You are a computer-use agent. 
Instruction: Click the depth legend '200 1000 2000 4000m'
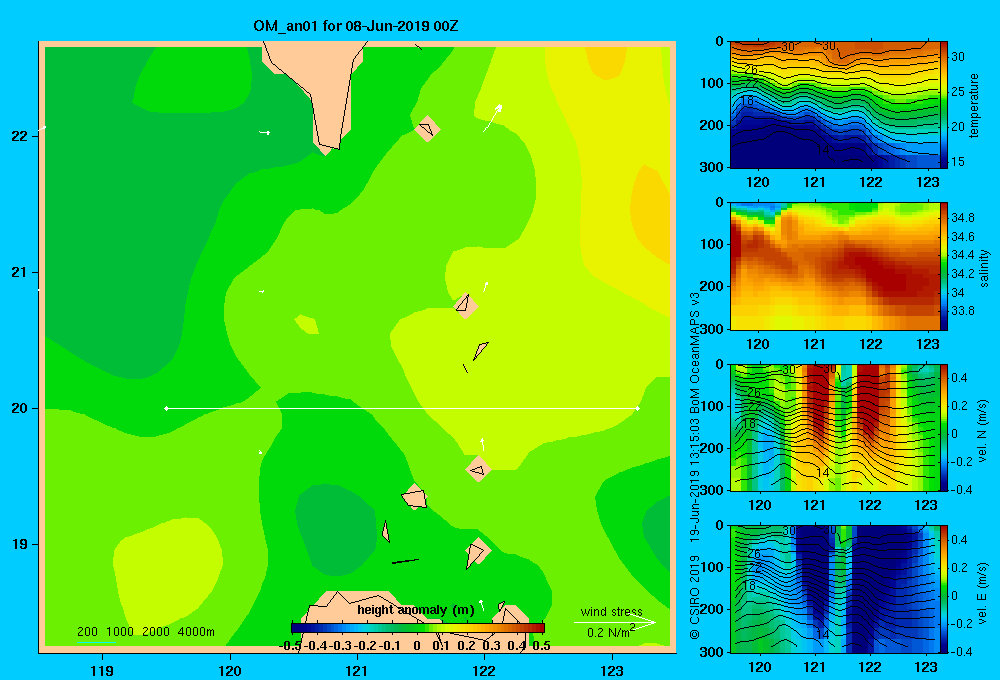tap(145, 632)
